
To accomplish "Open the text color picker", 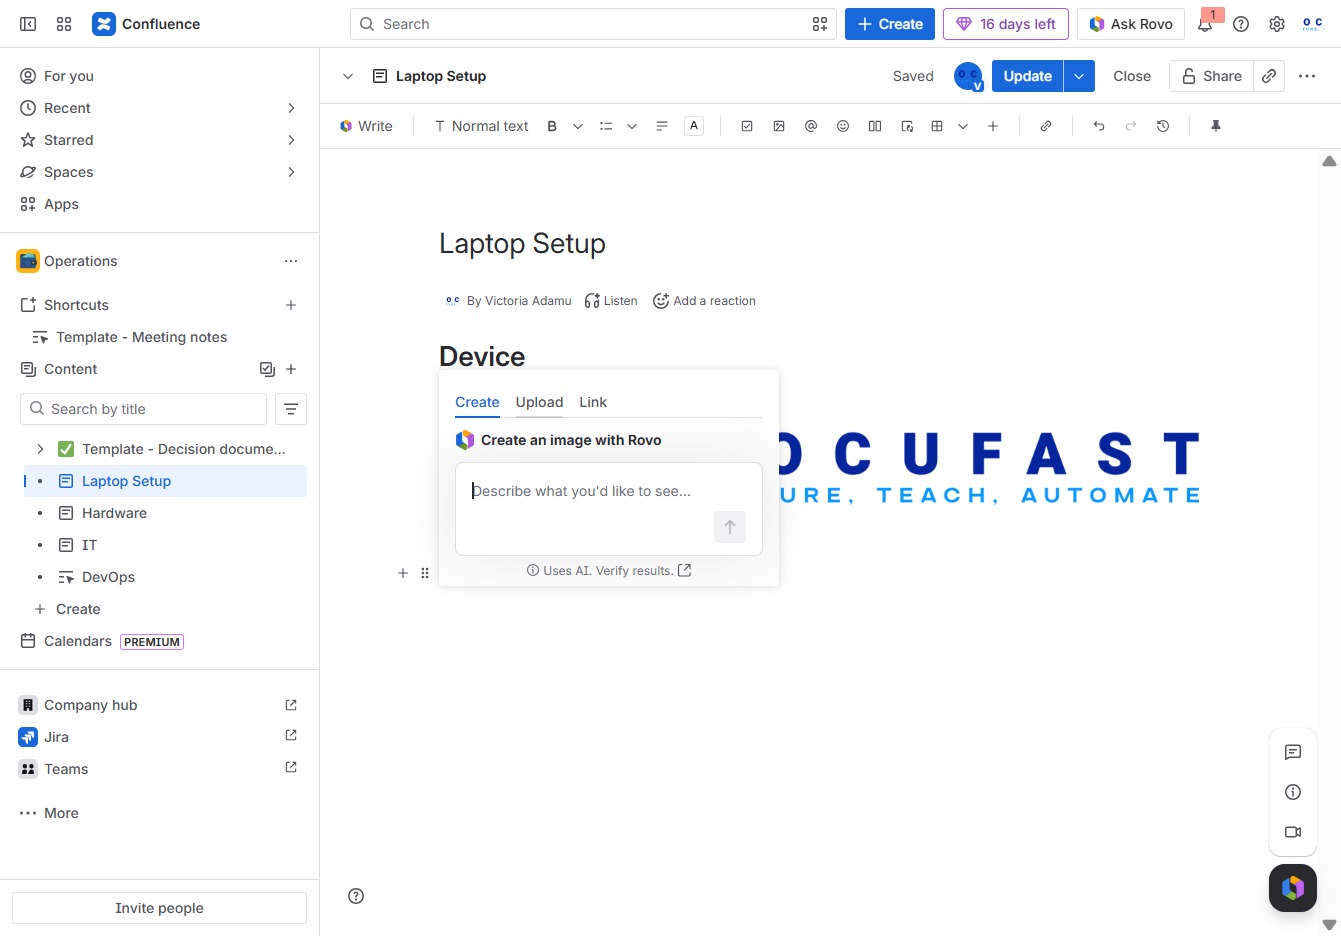I will coord(694,126).
